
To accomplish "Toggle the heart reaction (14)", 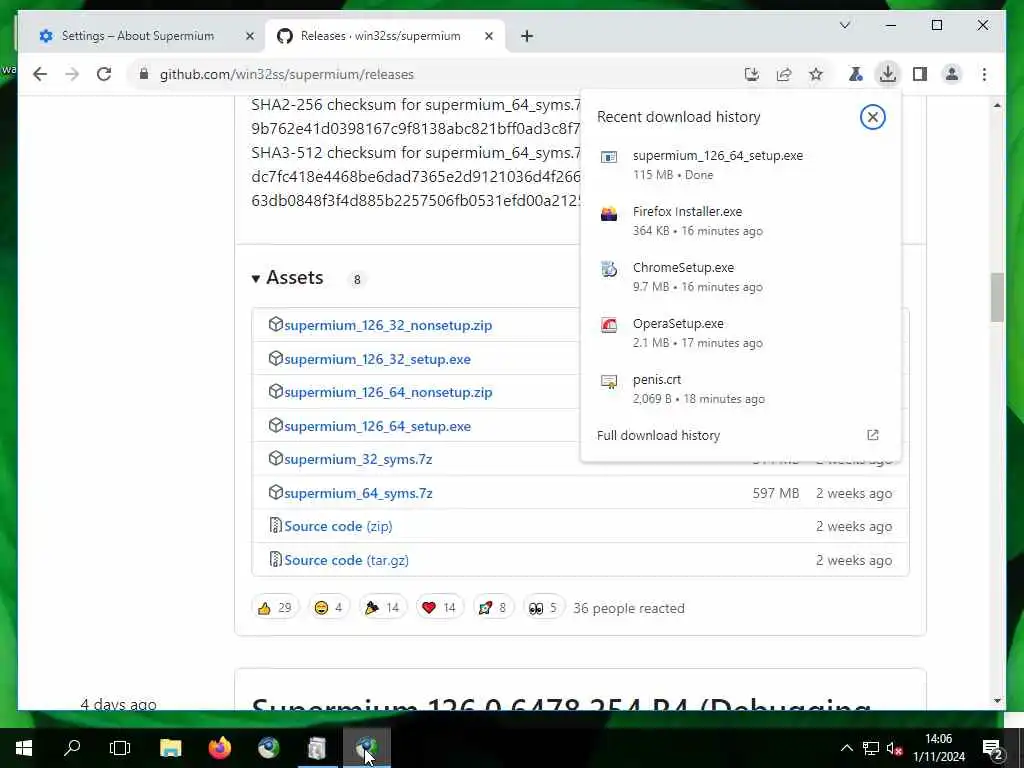I will (x=440, y=608).
